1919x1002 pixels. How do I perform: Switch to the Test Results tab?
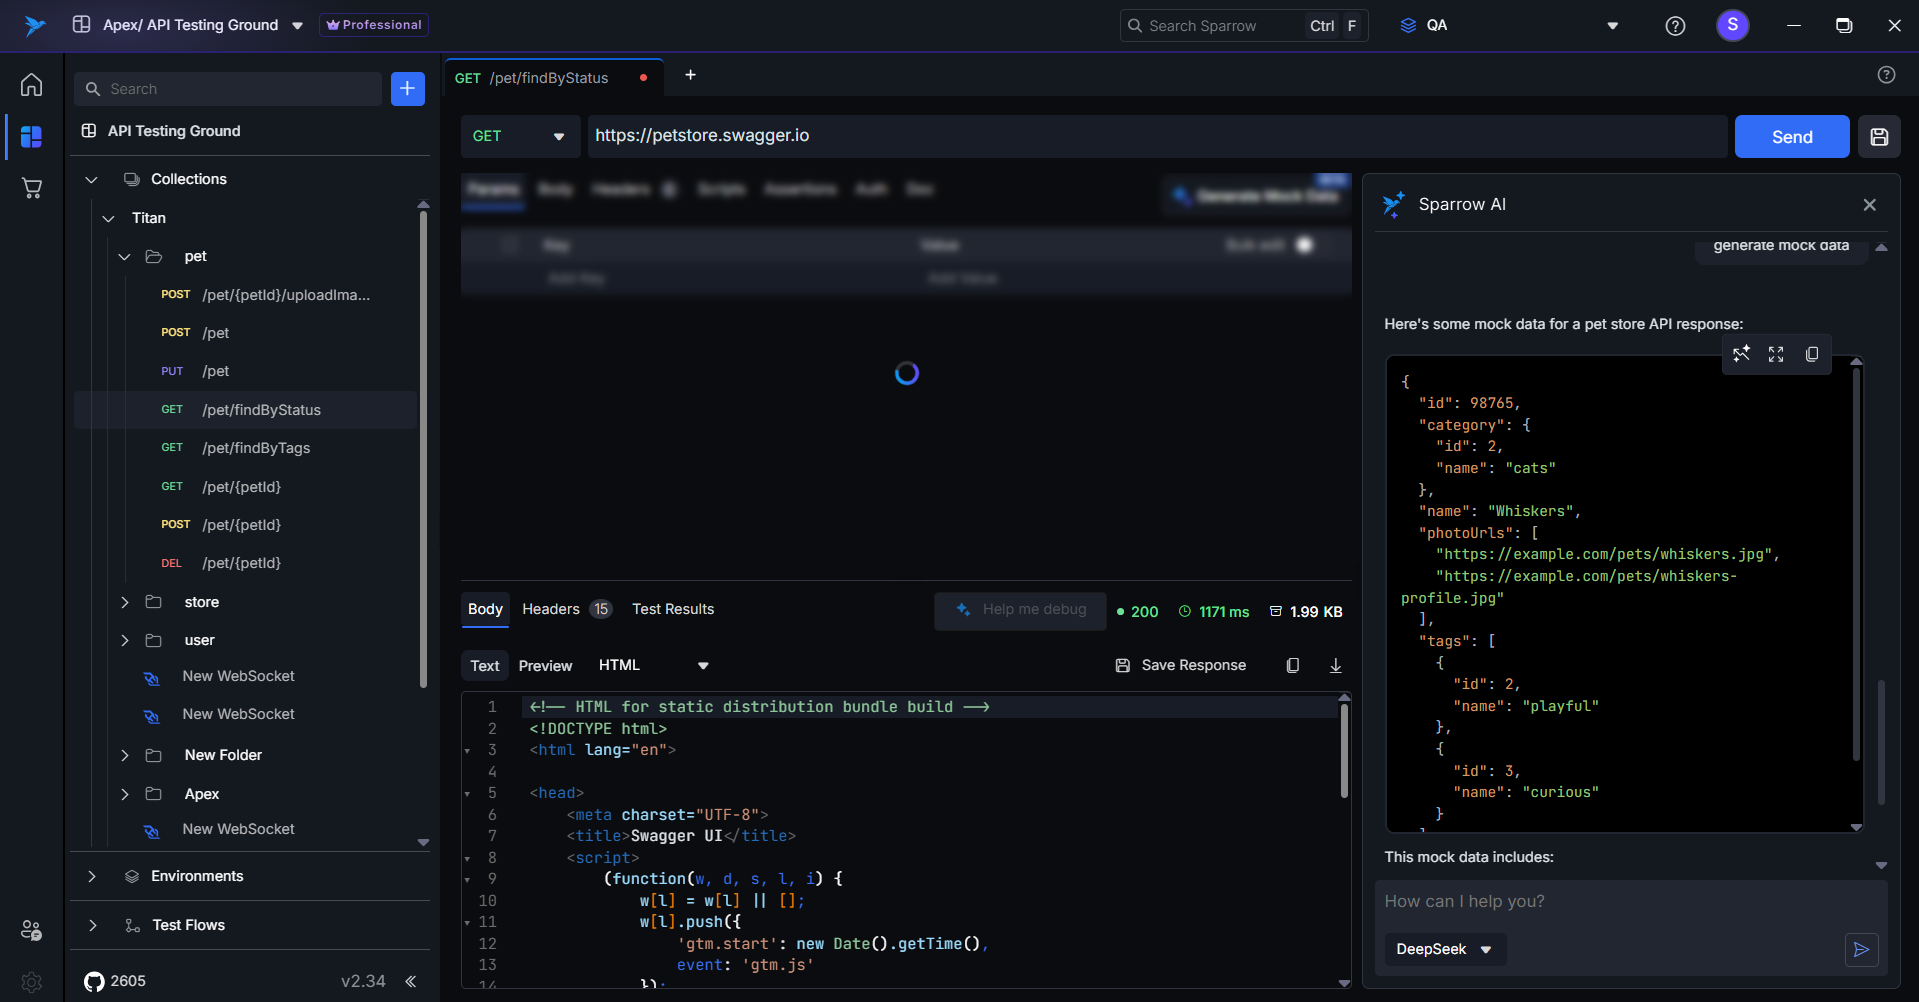pyautogui.click(x=673, y=609)
